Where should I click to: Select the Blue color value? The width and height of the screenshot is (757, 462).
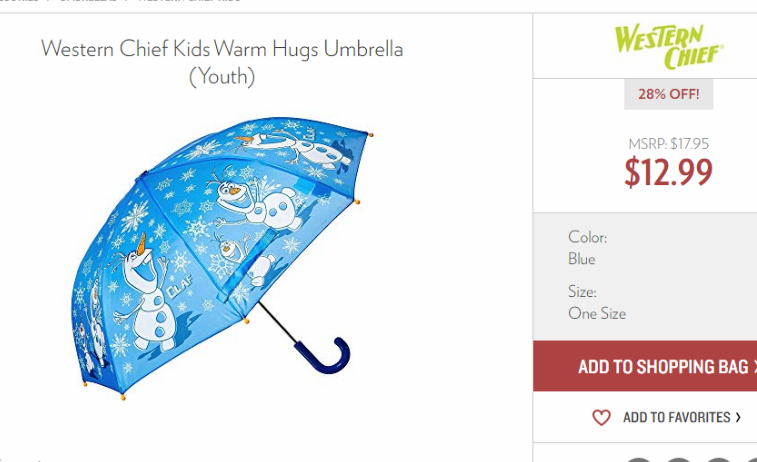point(582,259)
